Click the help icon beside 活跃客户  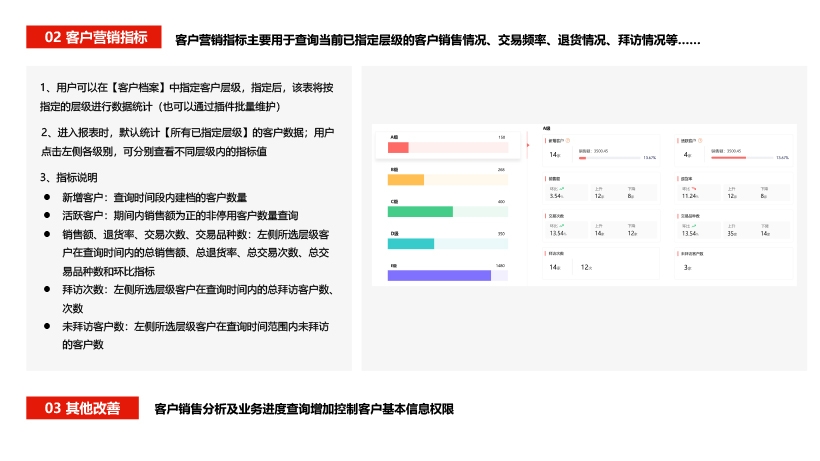pos(702,141)
